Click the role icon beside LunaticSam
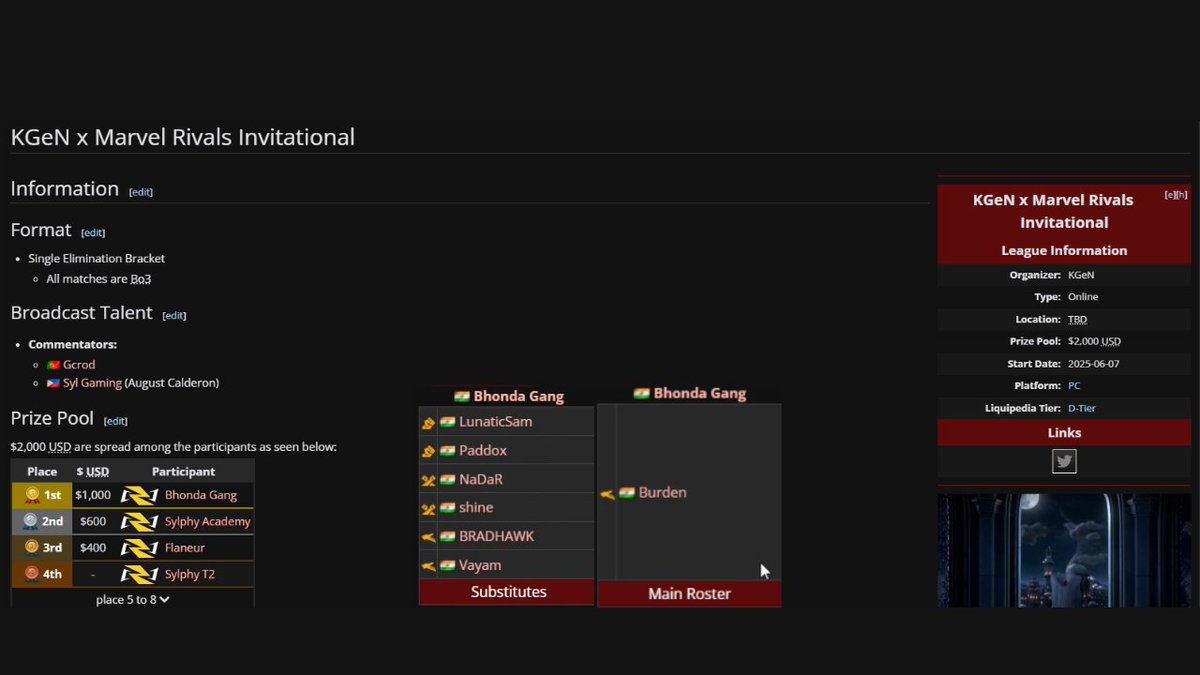Image resolution: width=1200 pixels, height=675 pixels. coord(428,423)
